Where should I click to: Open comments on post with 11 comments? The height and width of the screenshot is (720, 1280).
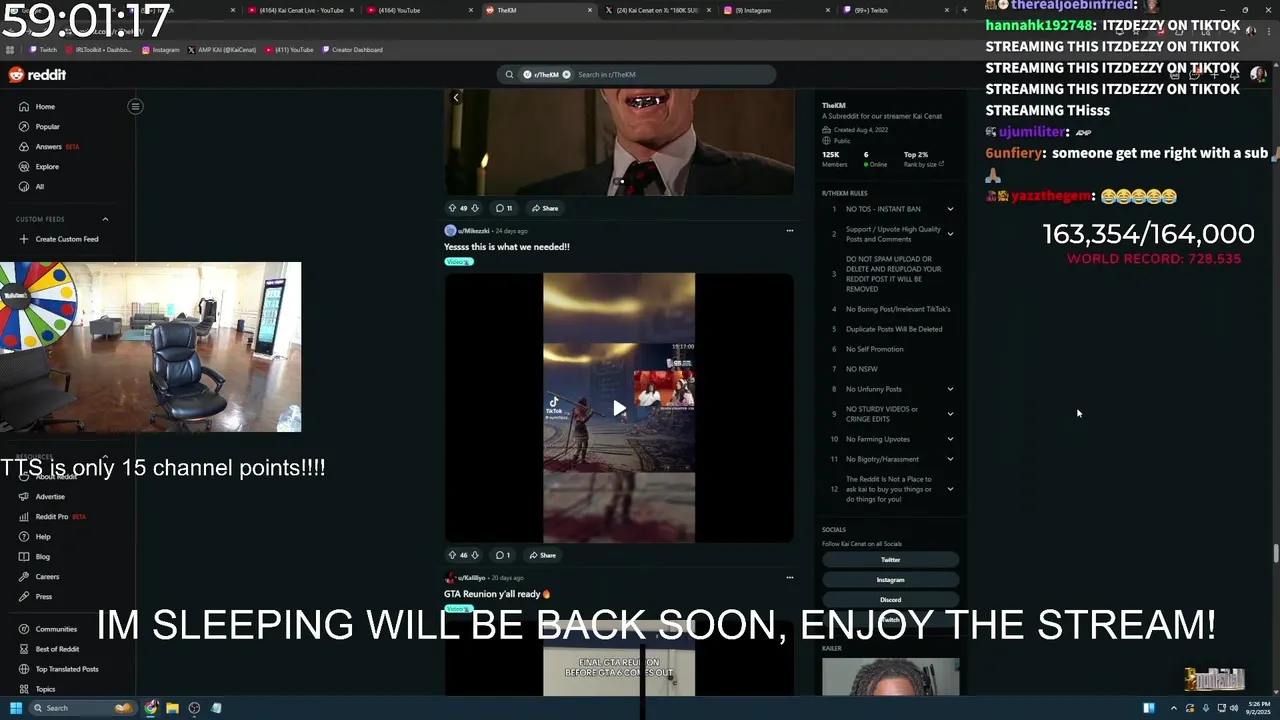click(x=504, y=208)
